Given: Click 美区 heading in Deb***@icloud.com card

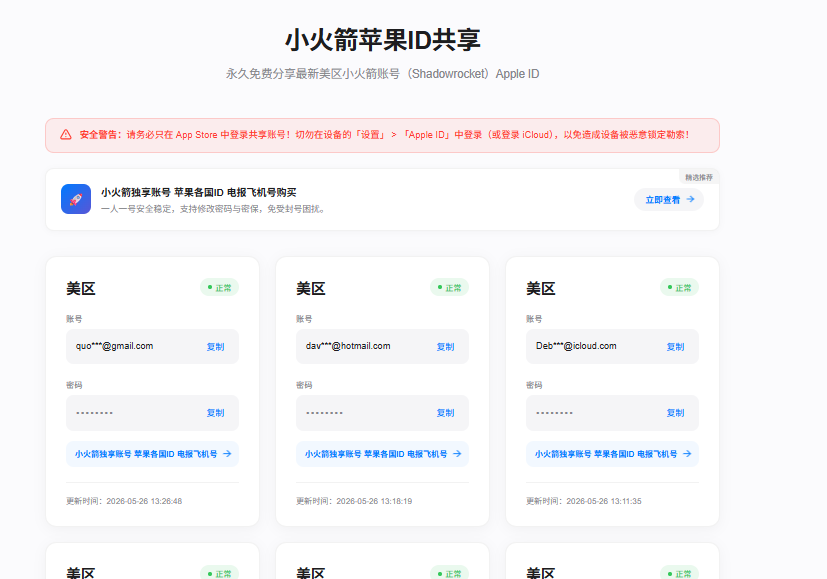Looking at the screenshot, I should pyautogui.click(x=541, y=288).
